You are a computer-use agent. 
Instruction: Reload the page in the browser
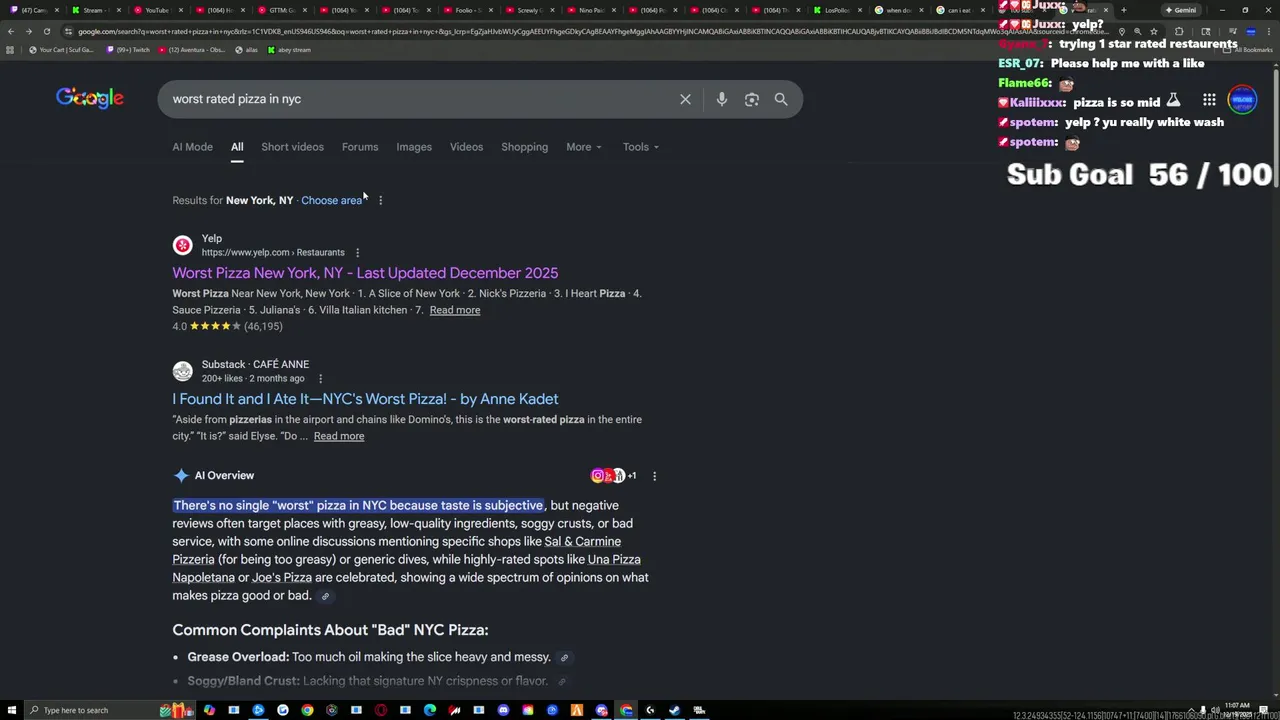coord(46,31)
